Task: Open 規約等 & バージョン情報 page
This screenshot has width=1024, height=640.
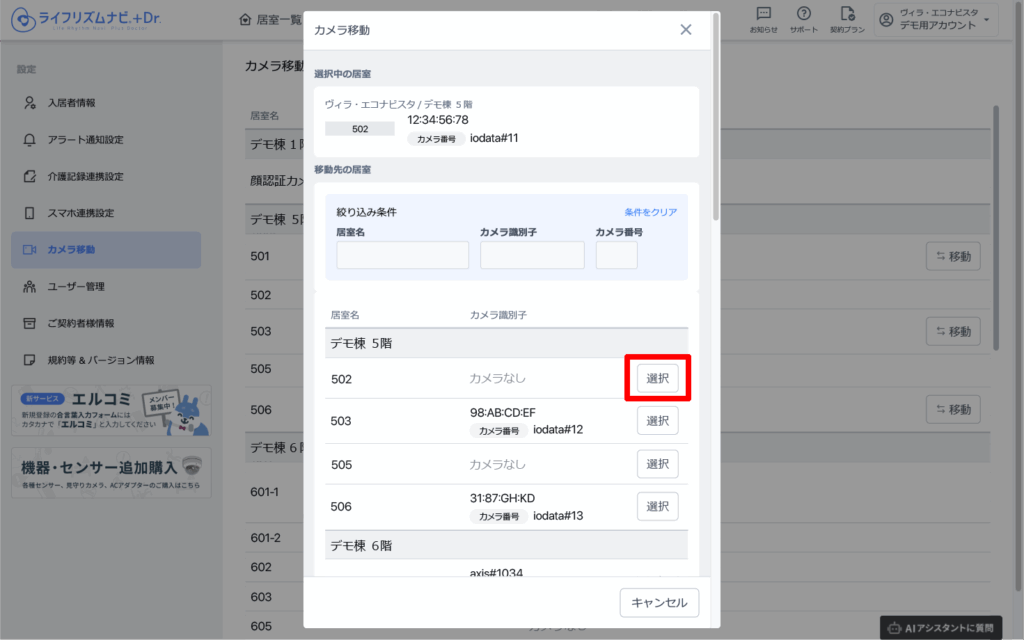Action: point(100,360)
